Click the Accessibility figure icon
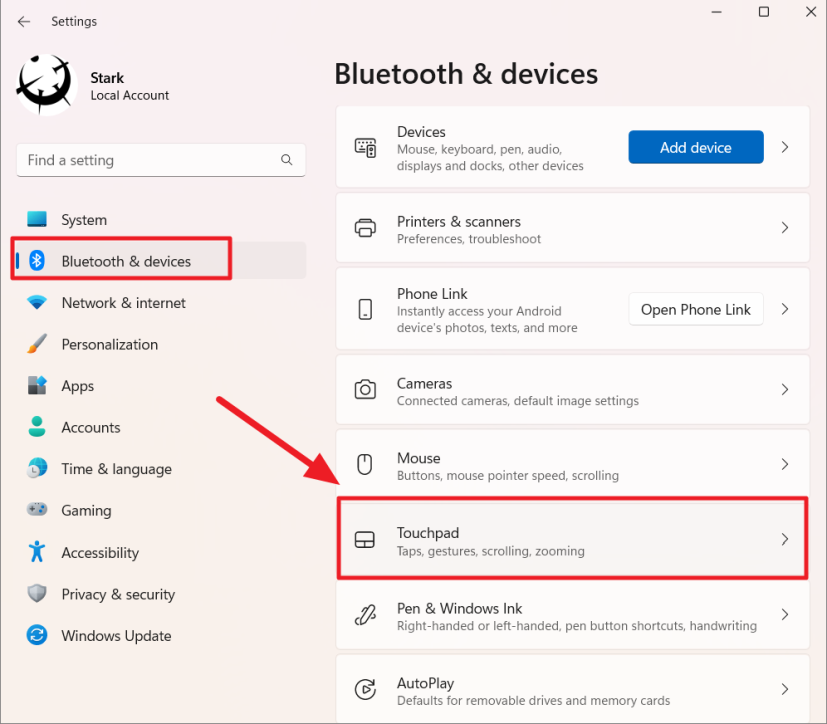Image resolution: width=827 pixels, height=724 pixels. 37,552
